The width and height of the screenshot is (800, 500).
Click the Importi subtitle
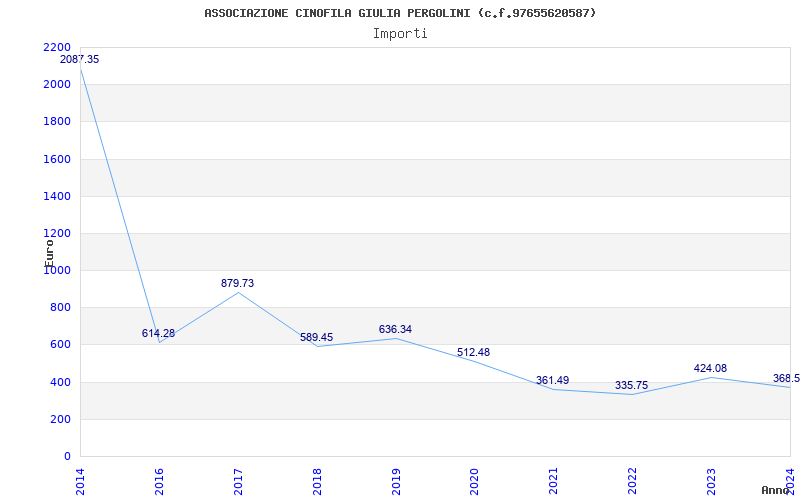400,34
